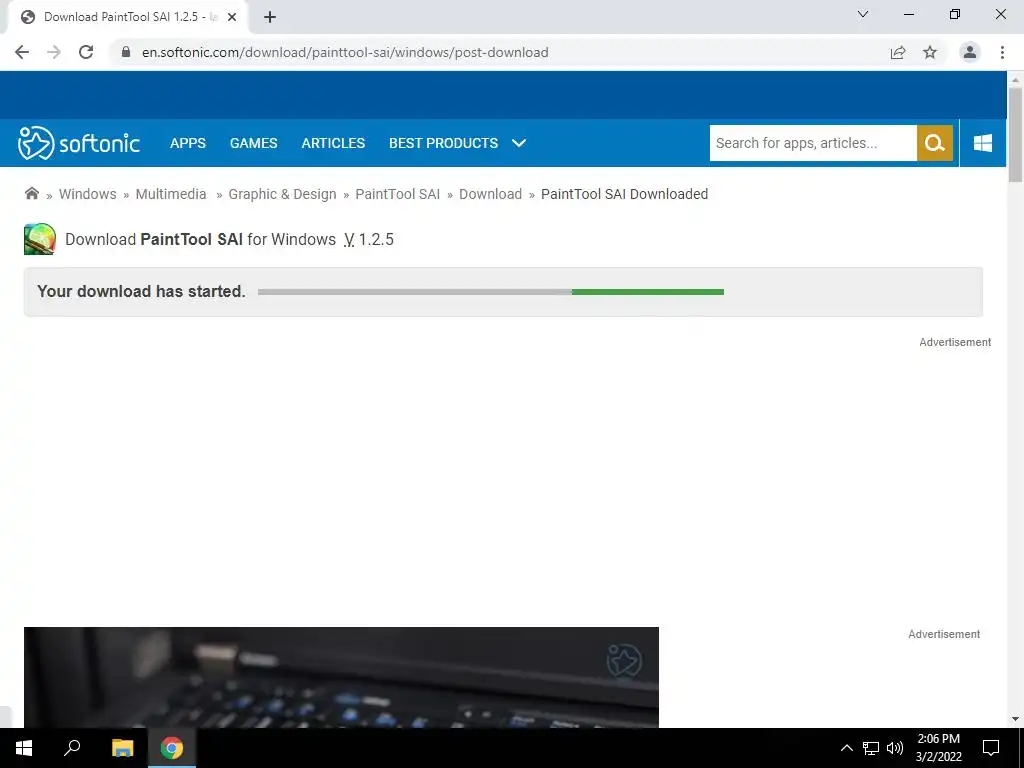This screenshot has width=1024, height=768.
Task: Open the Chrome profile icon
Action: (x=970, y=52)
